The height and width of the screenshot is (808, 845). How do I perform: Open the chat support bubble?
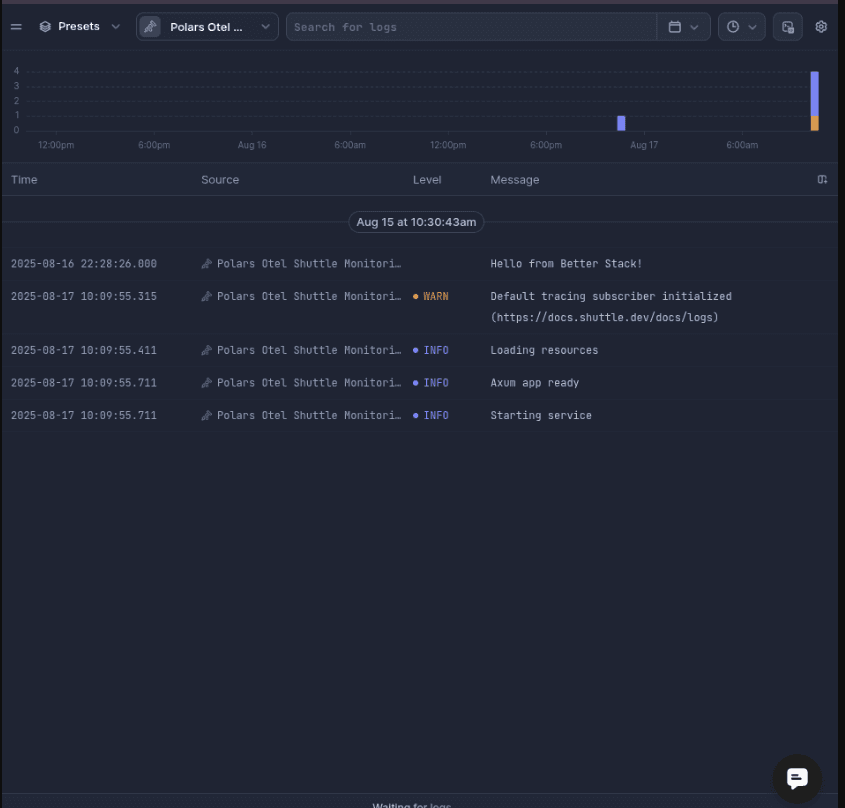coord(797,779)
